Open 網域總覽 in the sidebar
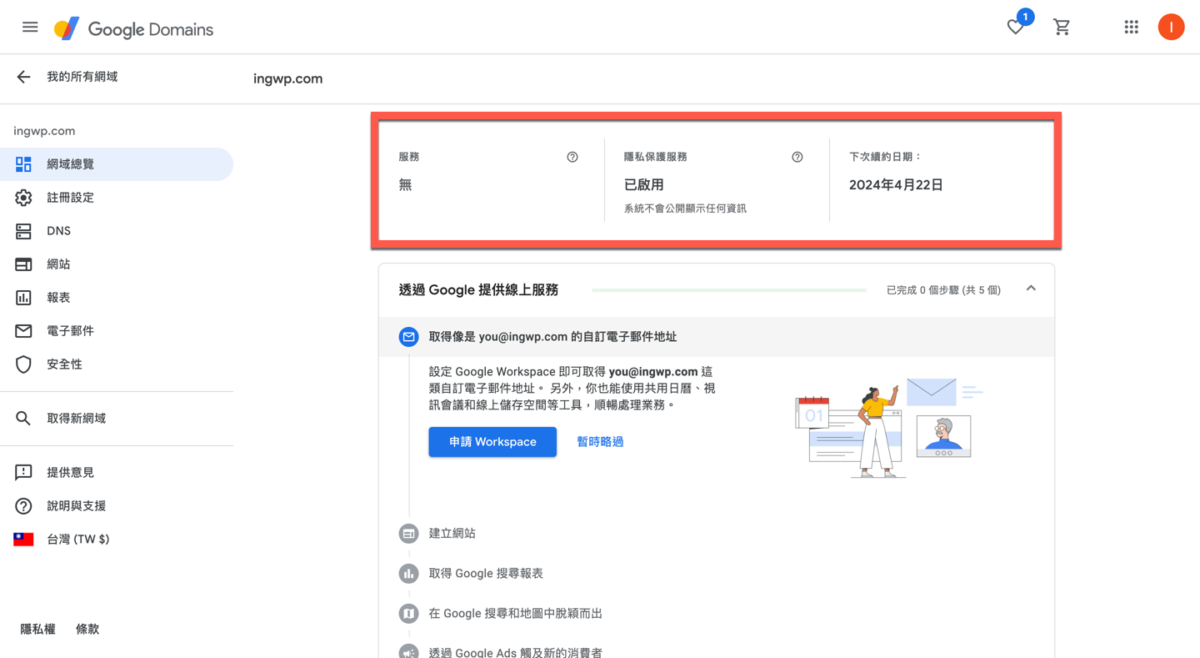The height and width of the screenshot is (658, 1200). [116, 164]
